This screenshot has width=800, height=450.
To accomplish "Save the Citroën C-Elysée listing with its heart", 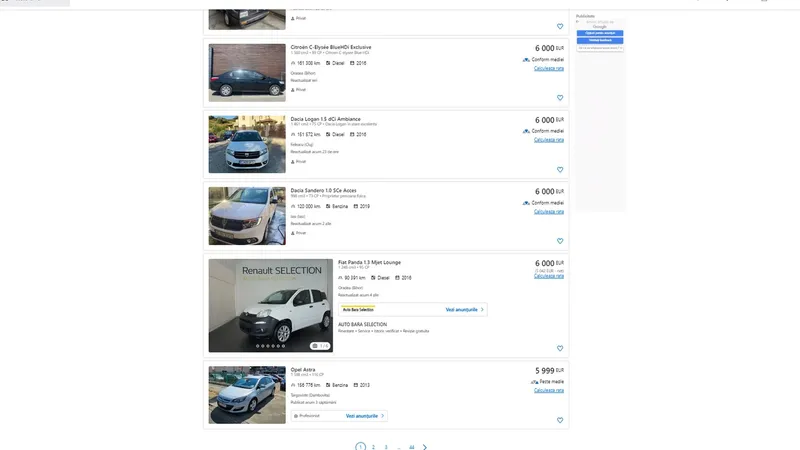I will 560,97.
